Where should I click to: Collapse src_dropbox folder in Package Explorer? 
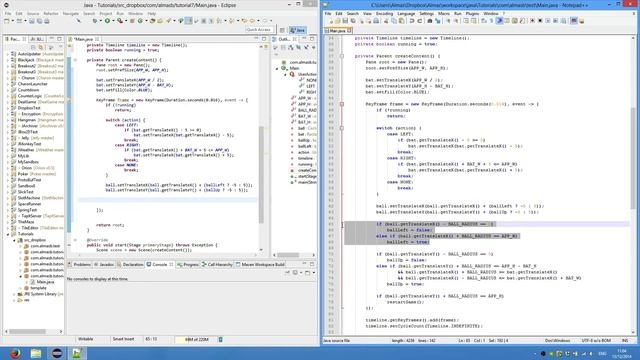[x=14, y=240]
